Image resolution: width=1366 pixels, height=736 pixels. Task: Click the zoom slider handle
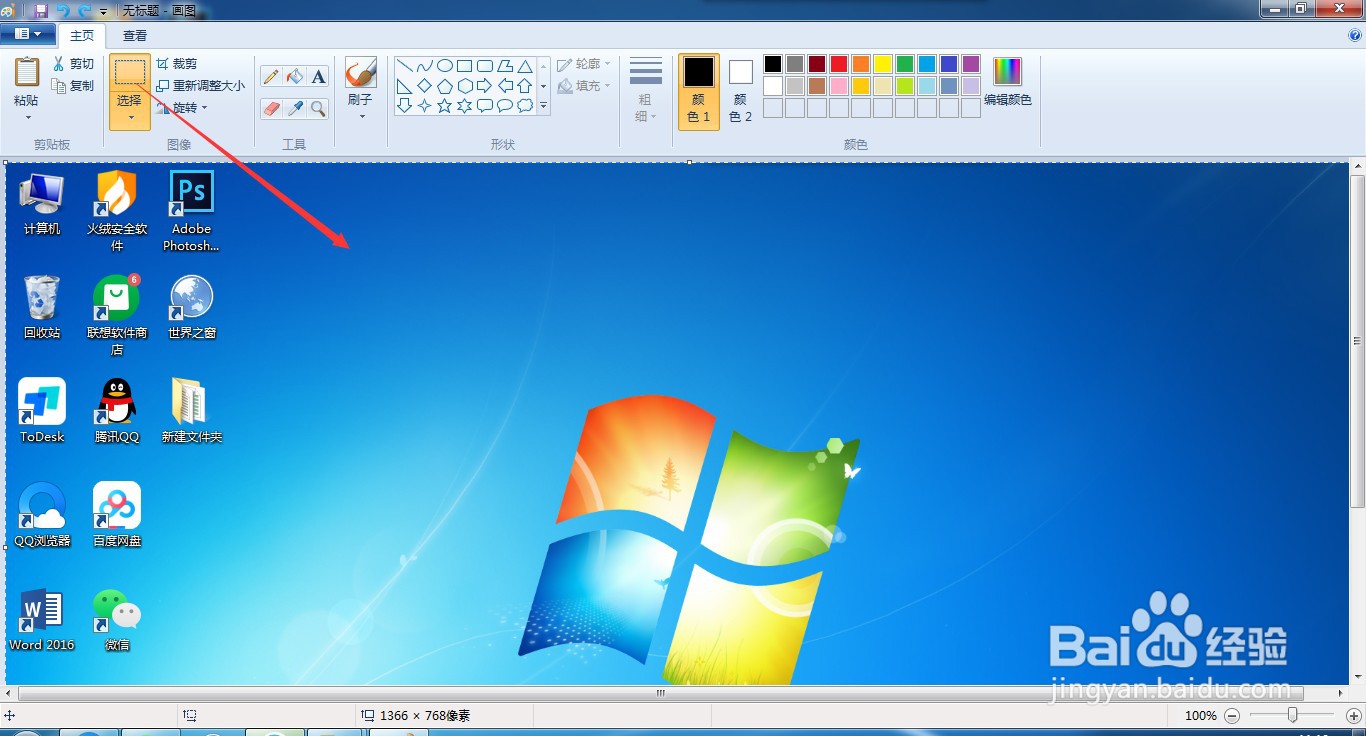click(x=1293, y=715)
